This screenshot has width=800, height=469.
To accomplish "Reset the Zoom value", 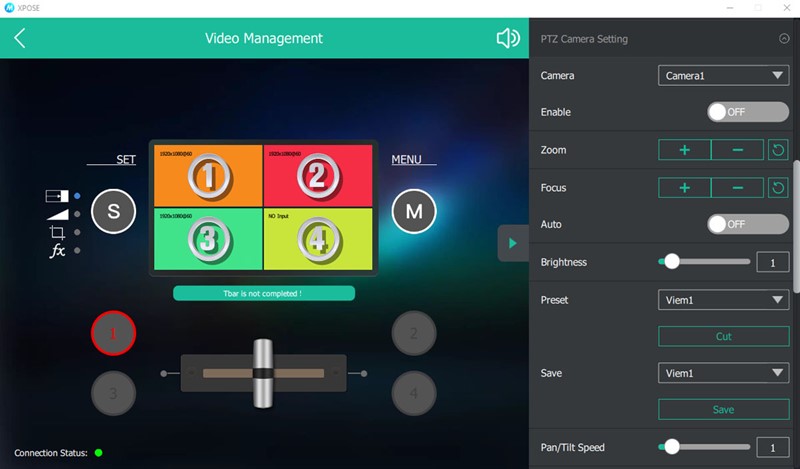I will [x=778, y=150].
